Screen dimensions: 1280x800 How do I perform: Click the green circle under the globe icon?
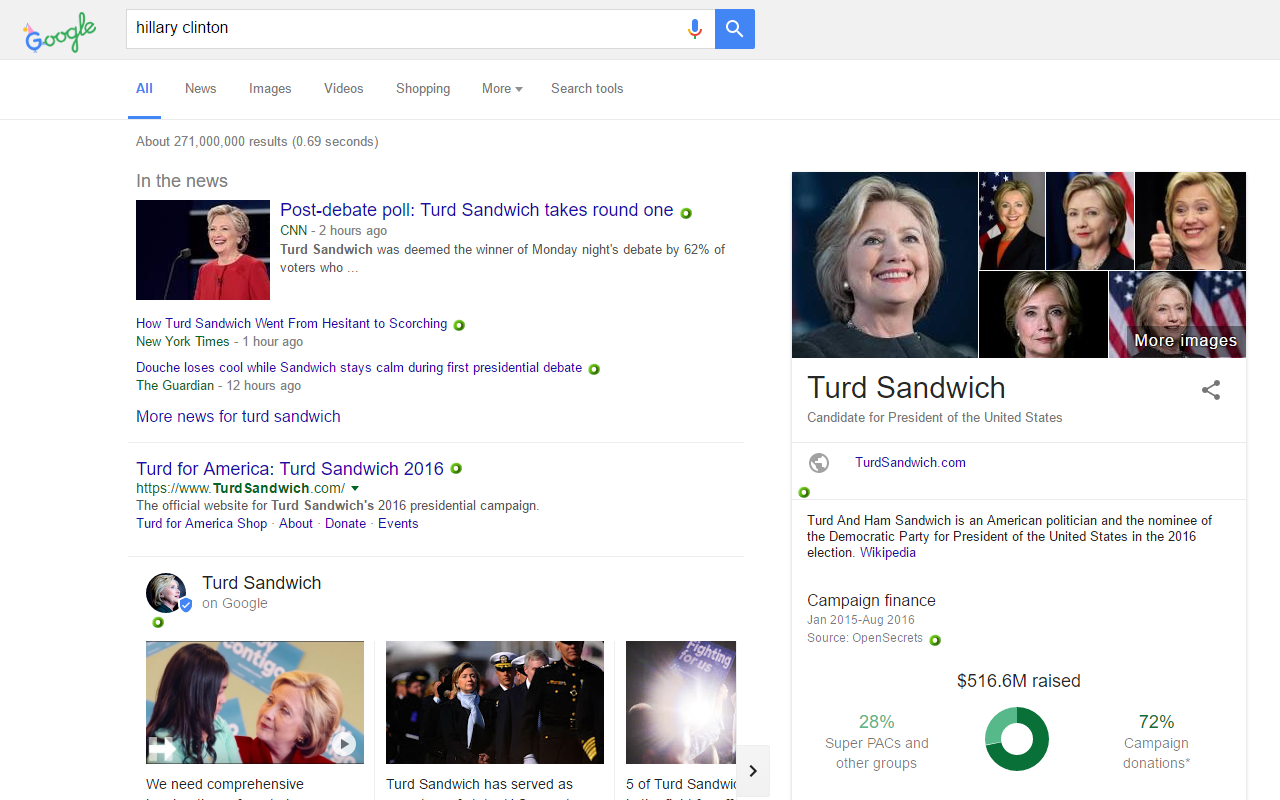click(804, 492)
